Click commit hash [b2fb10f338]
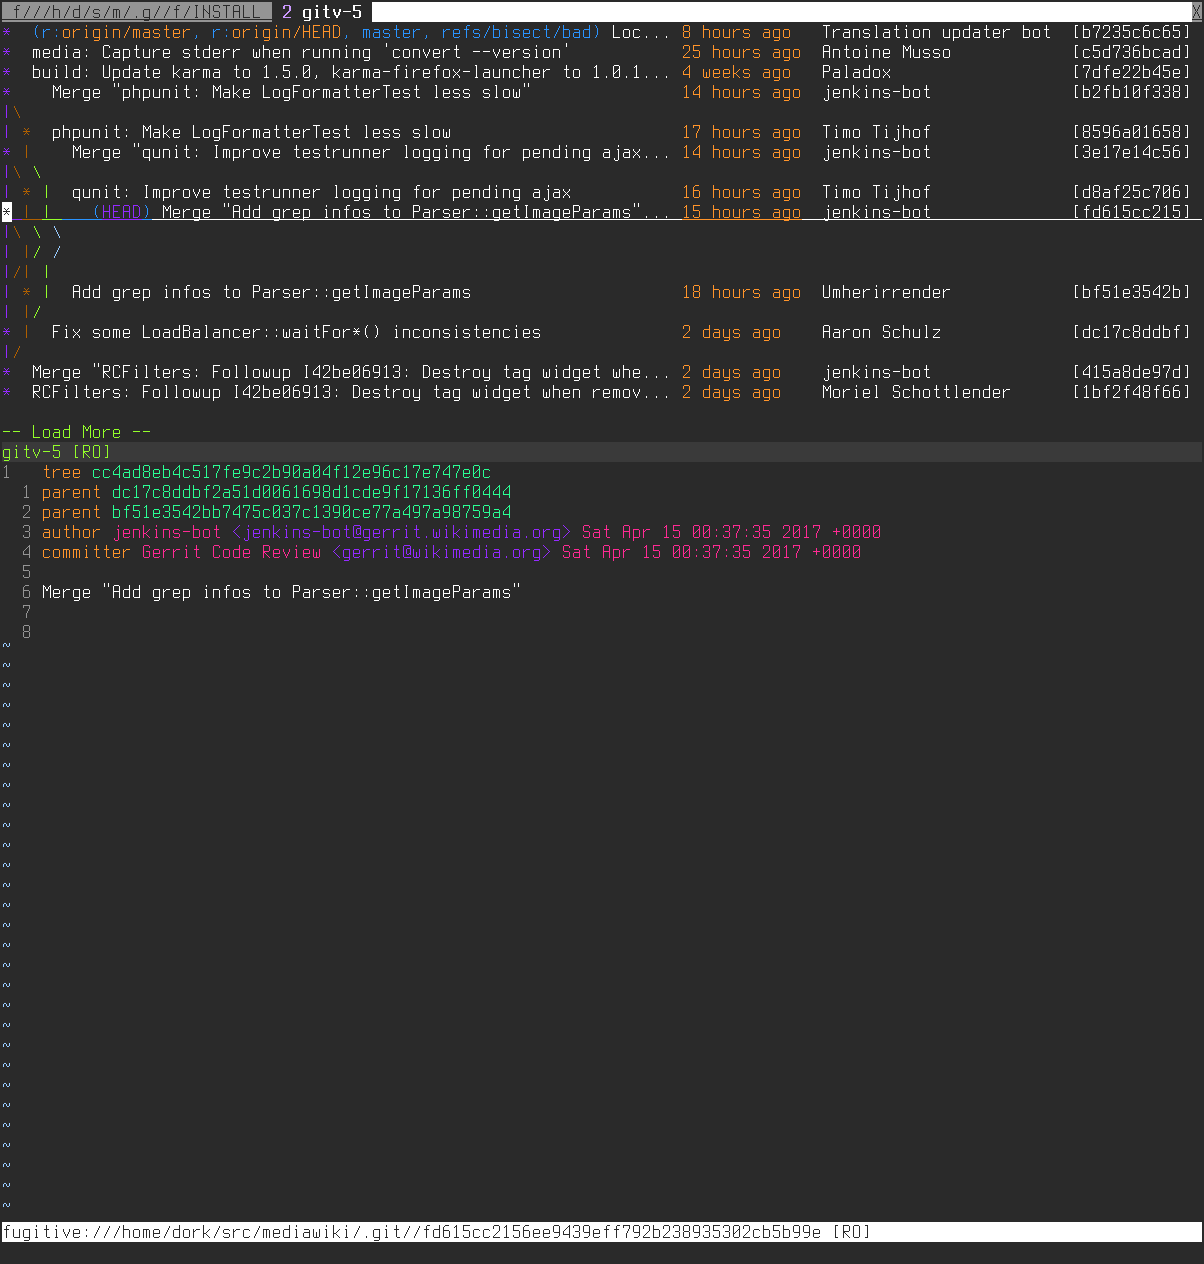The width and height of the screenshot is (1204, 1264). tap(1131, 92)
